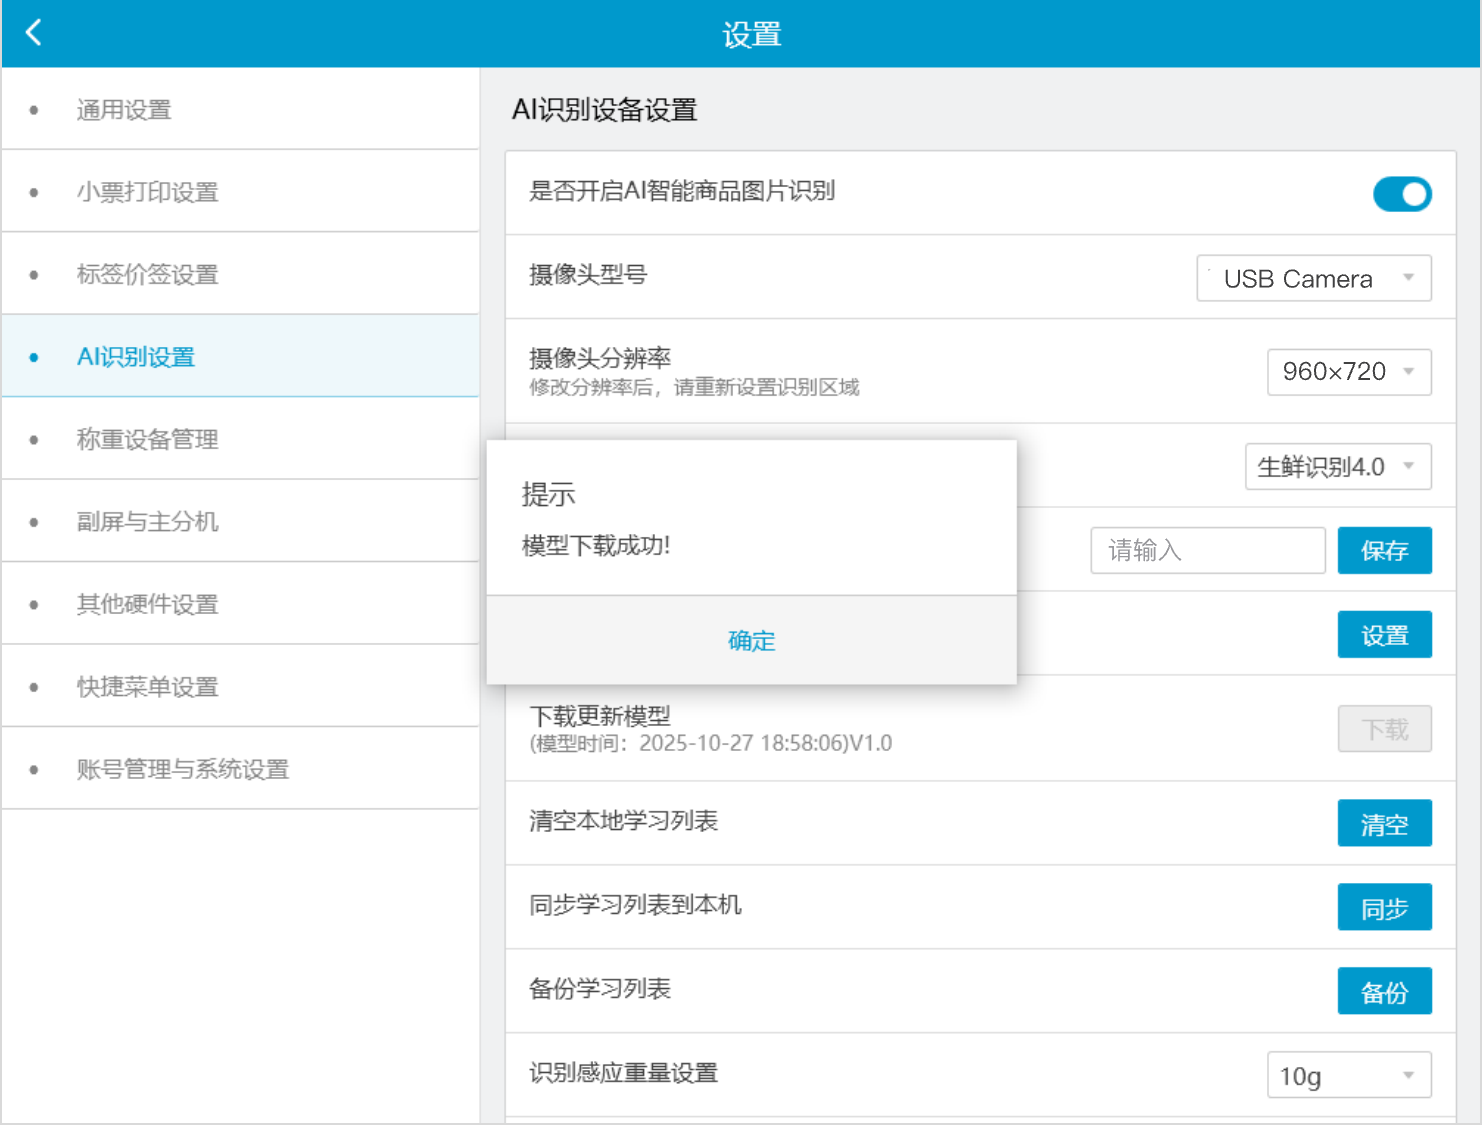Click the model time 2025-10-27 text
The height and width of the screenshot is (1125, 1484).
[x=711, y=743]
